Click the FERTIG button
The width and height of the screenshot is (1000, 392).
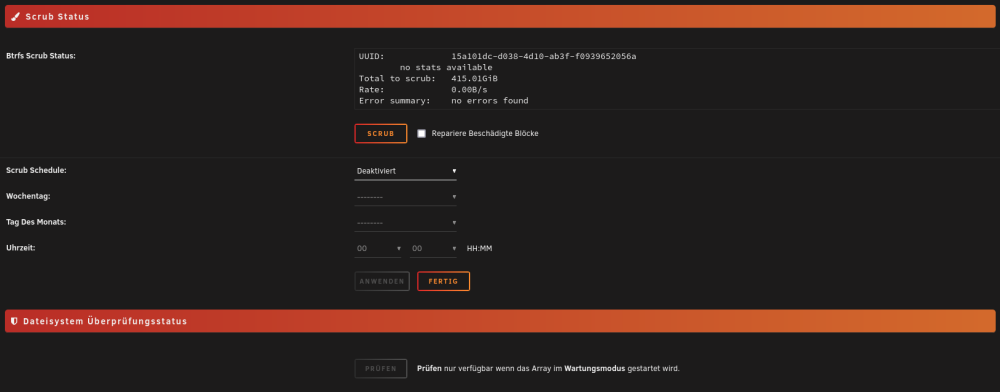tap(443, 281)
